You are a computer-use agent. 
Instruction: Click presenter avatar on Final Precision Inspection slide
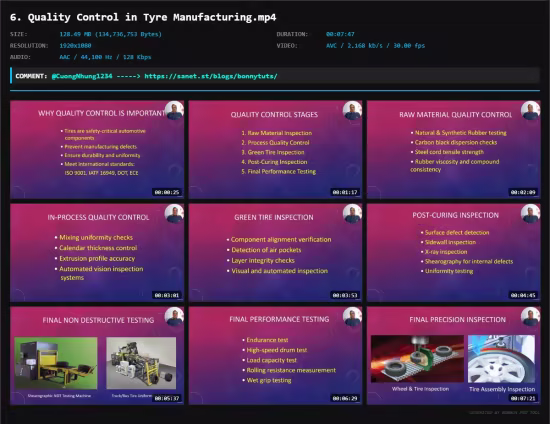point(530,317)
